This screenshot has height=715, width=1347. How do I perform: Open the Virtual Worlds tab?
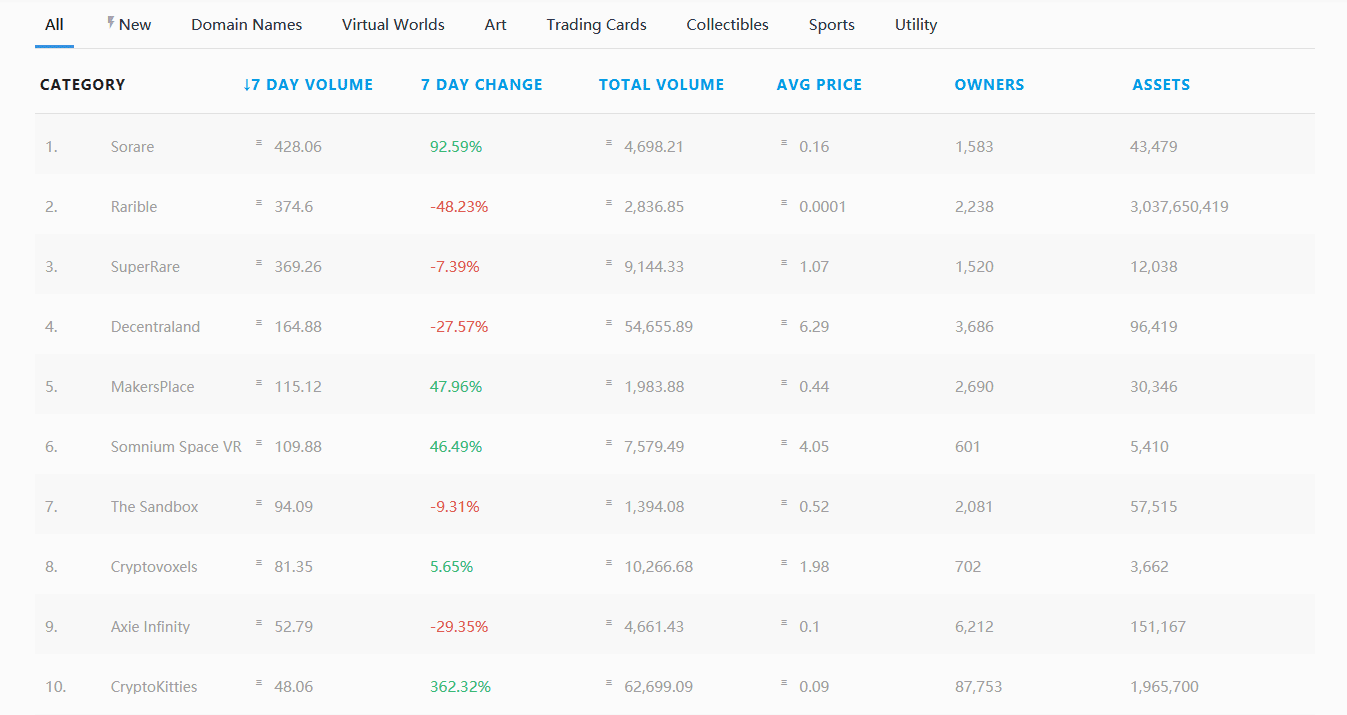393,24
